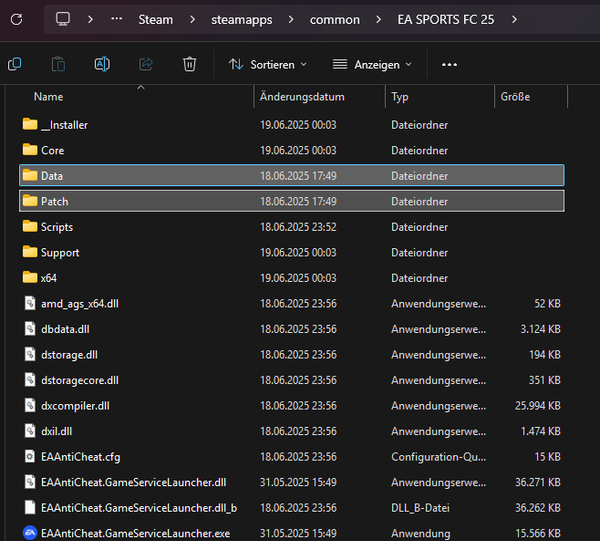
Task: Select the Core folder icon
Action: [30, 150]
